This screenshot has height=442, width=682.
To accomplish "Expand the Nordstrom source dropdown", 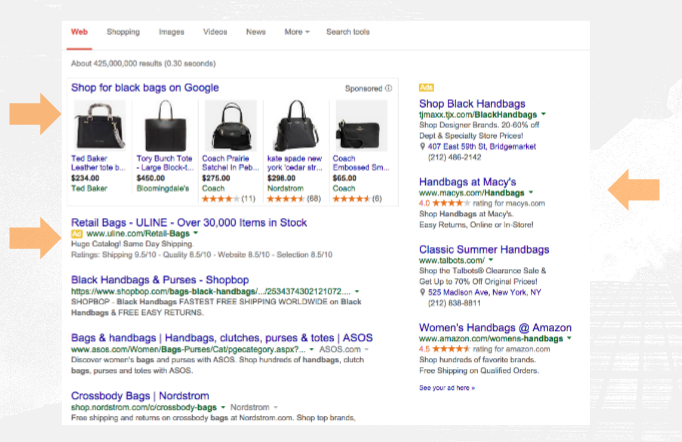I will coord(275,407).
